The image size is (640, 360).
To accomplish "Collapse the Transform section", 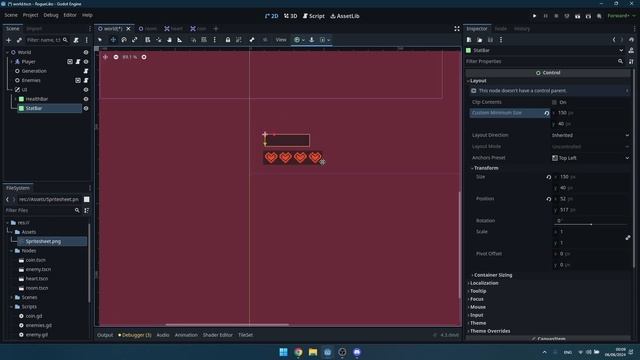I will coord(486,168).
